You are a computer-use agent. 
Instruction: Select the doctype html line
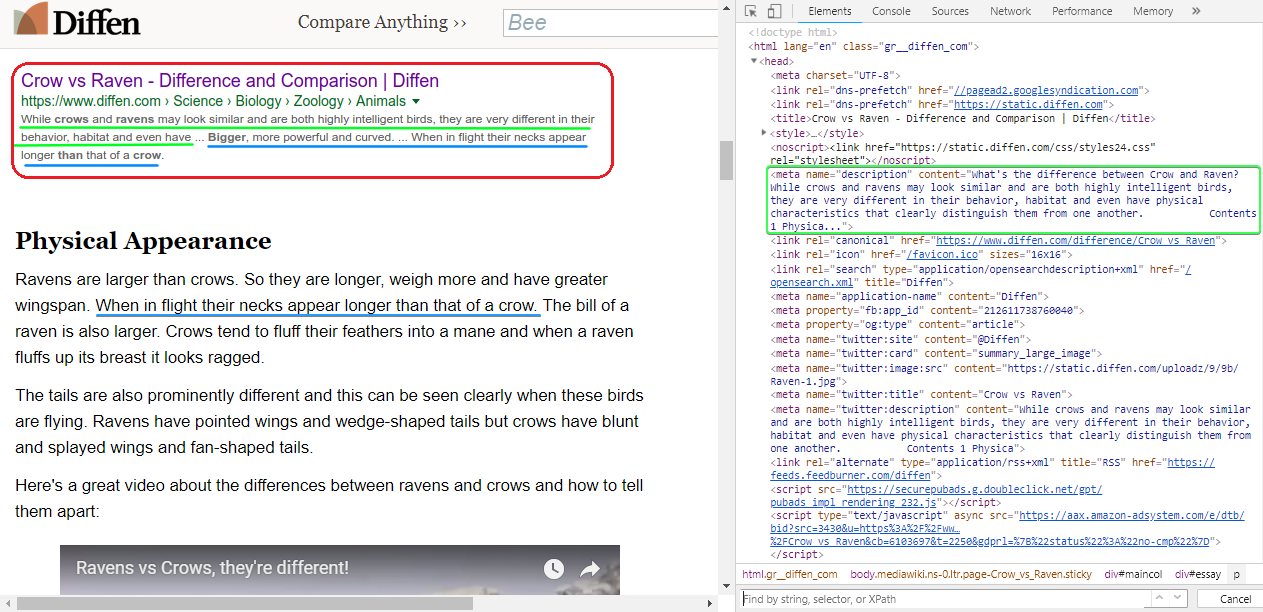[x=795, y=32]
